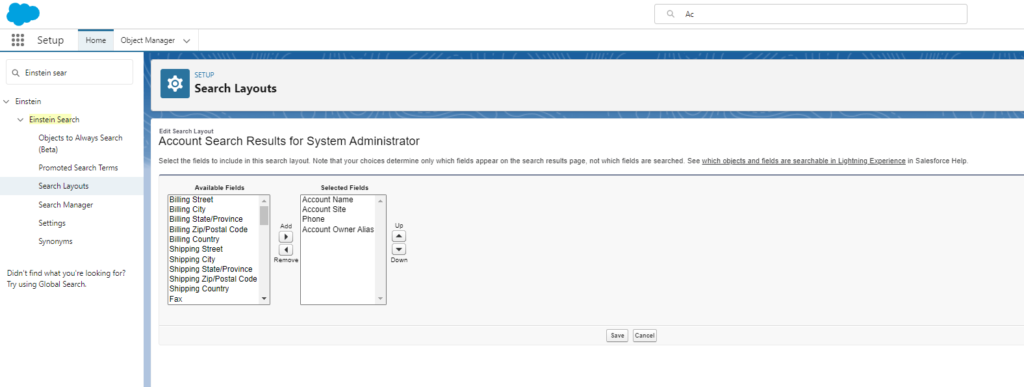Image resolution: width=1024 pixels, height=387 pixels.
Task: Click the Salesforce cloud logo
Action: coord(23,14)
